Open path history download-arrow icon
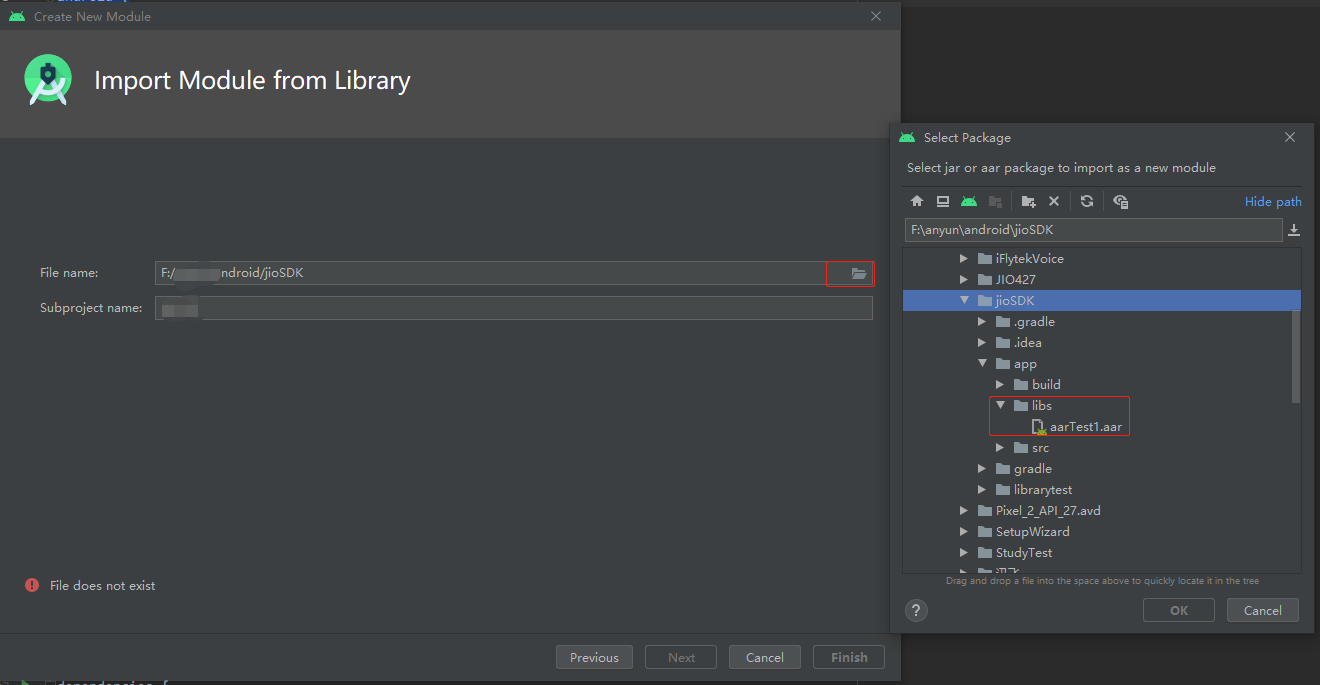This screenshot has height=685, width=1320. coord(1294,230)
